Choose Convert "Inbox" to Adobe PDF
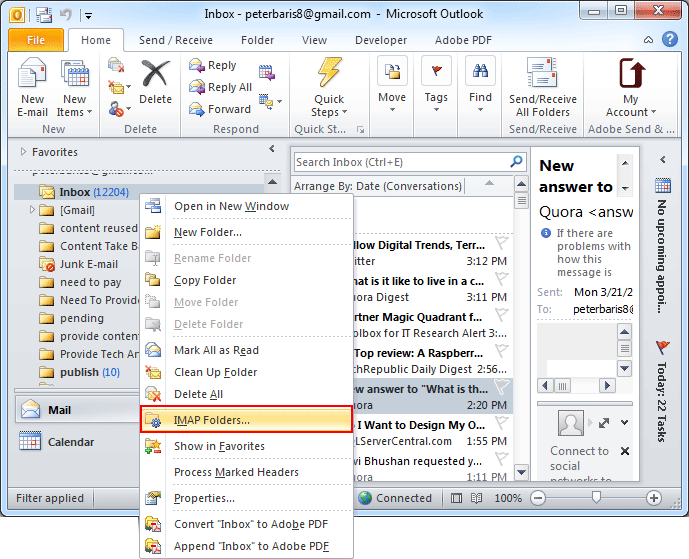Image resolution: width=689 pixels, height=559 pixels. (x=247, y=524)
